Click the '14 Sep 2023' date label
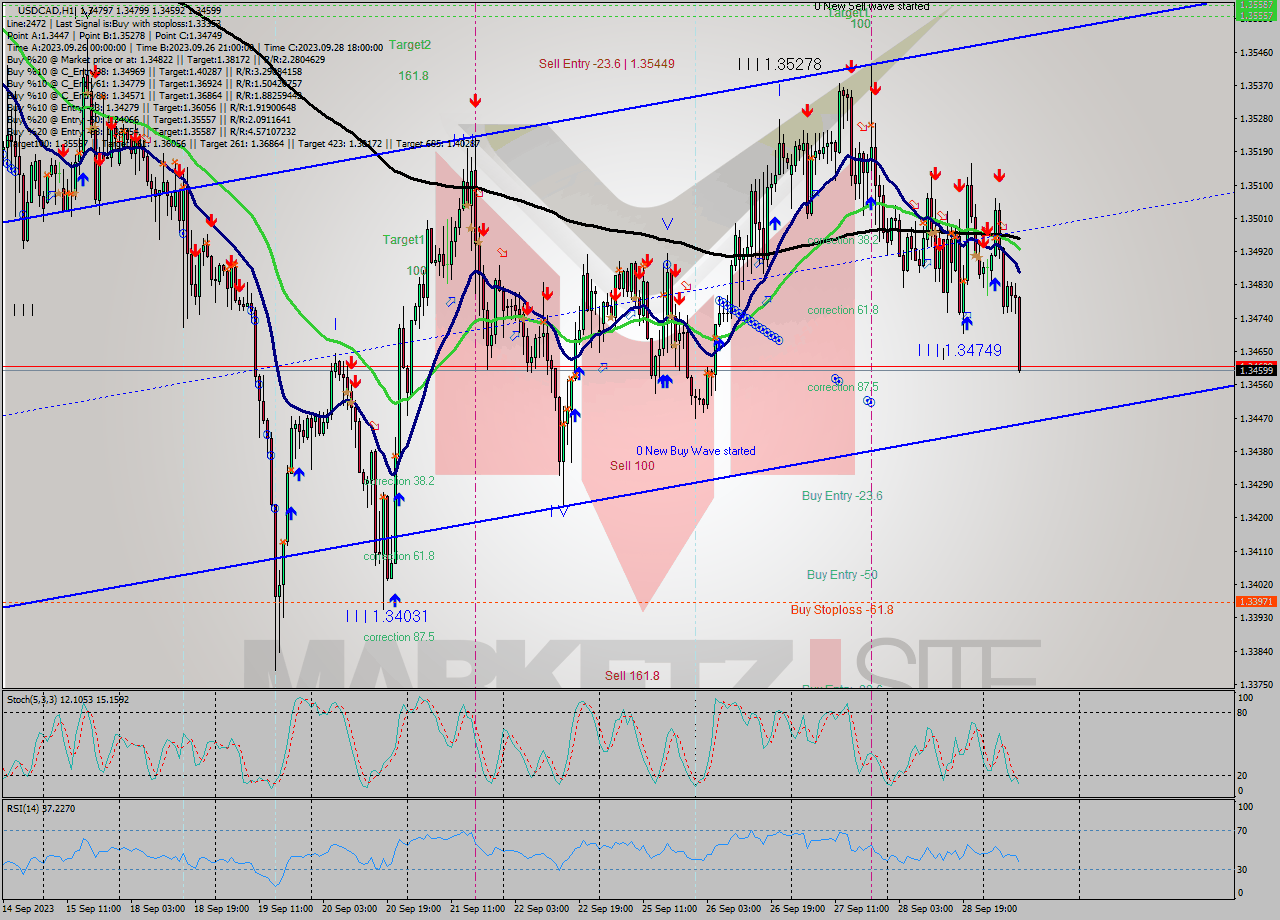Image resolution: width=1280 pixels, height=920 pixels. (29, 908)
